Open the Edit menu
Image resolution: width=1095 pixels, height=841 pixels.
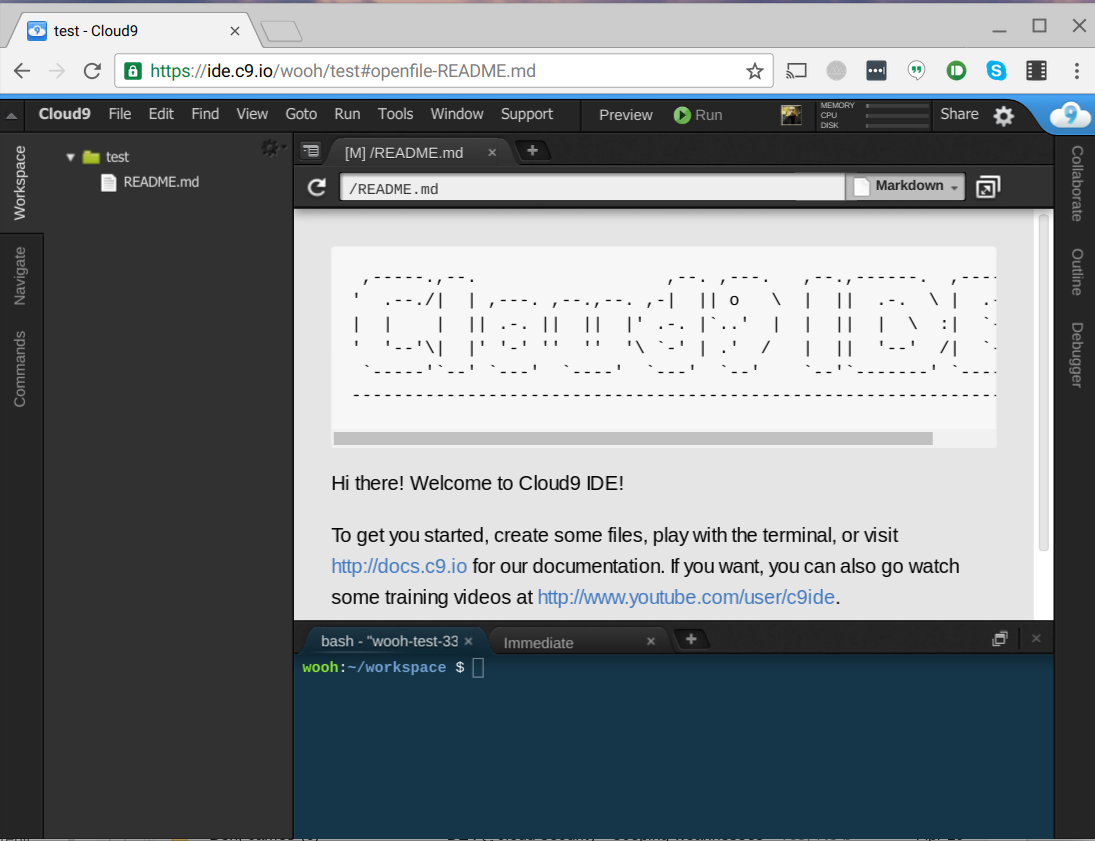pos(161,115)
